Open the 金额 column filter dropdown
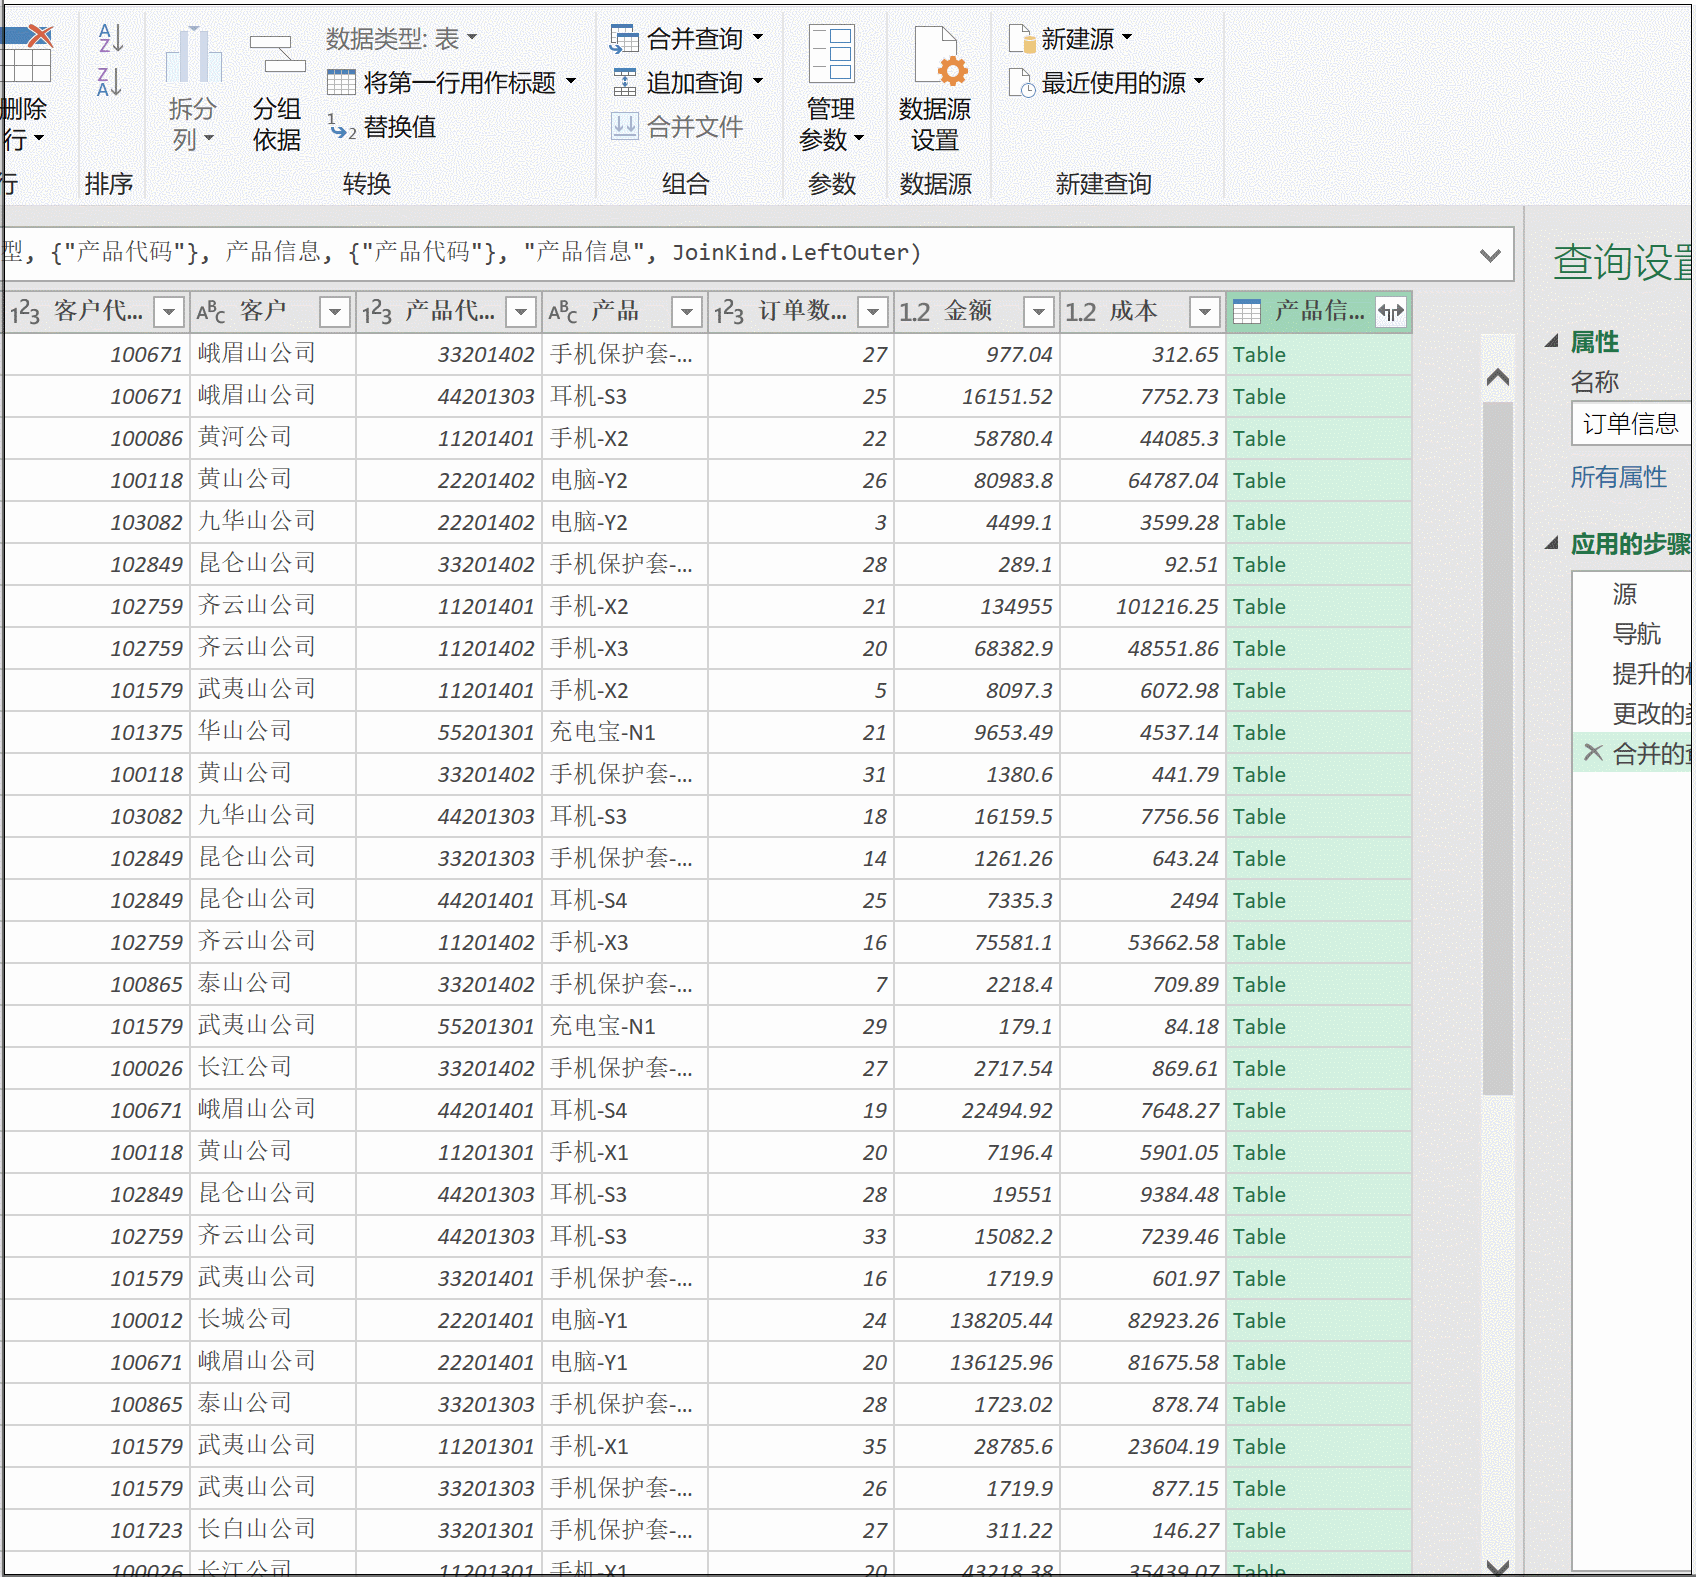Viewport: 1696px width, 1577px height. [1039, 313]
